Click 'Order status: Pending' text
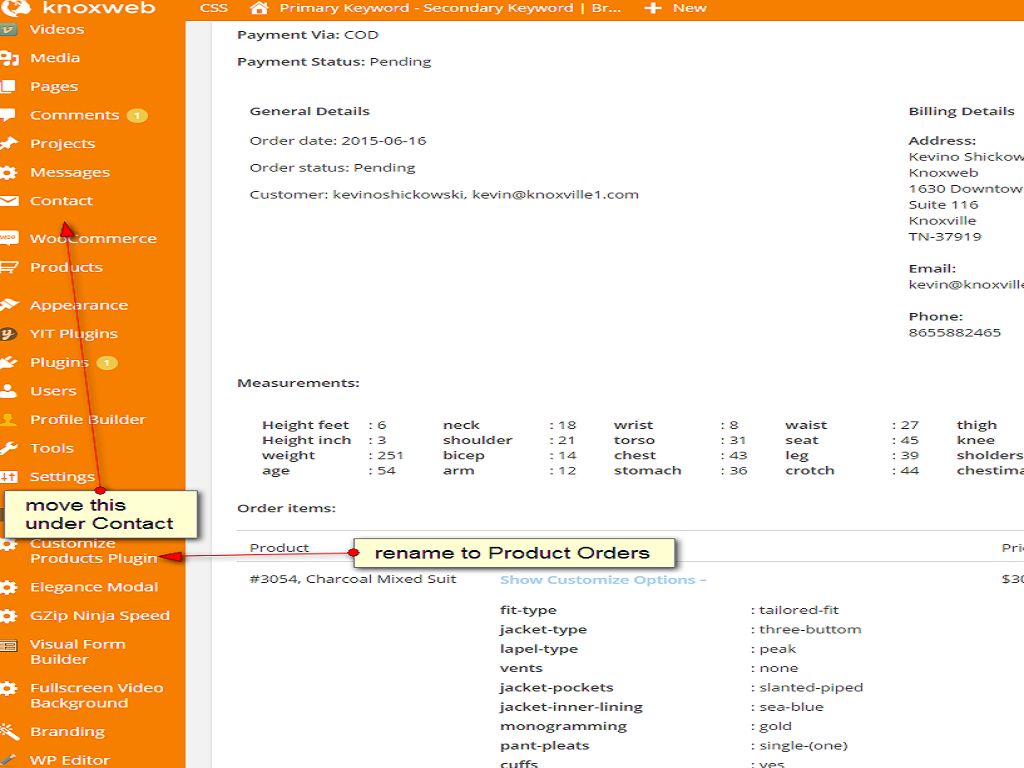 point(332,168)
